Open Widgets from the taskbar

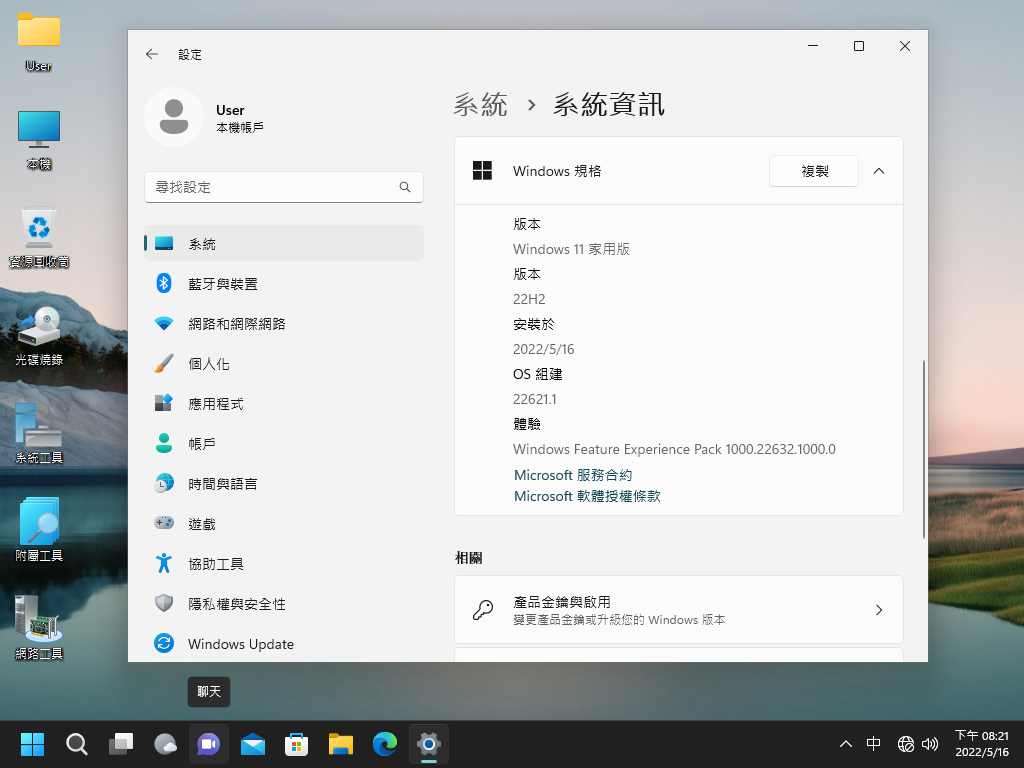(x=165, y=744)
